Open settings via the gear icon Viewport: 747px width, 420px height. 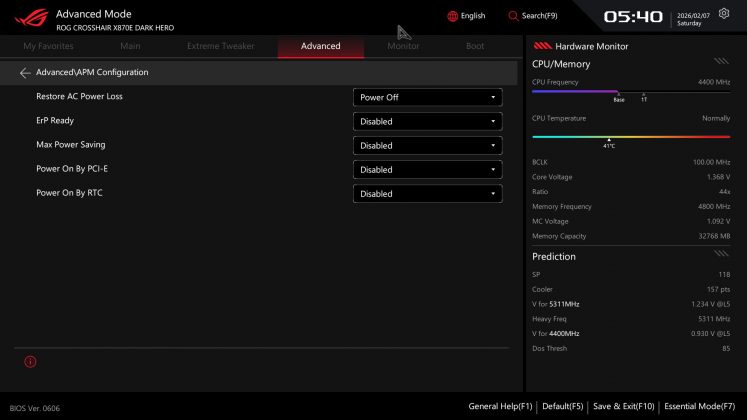pyautogui.click(x=724, y=14)
